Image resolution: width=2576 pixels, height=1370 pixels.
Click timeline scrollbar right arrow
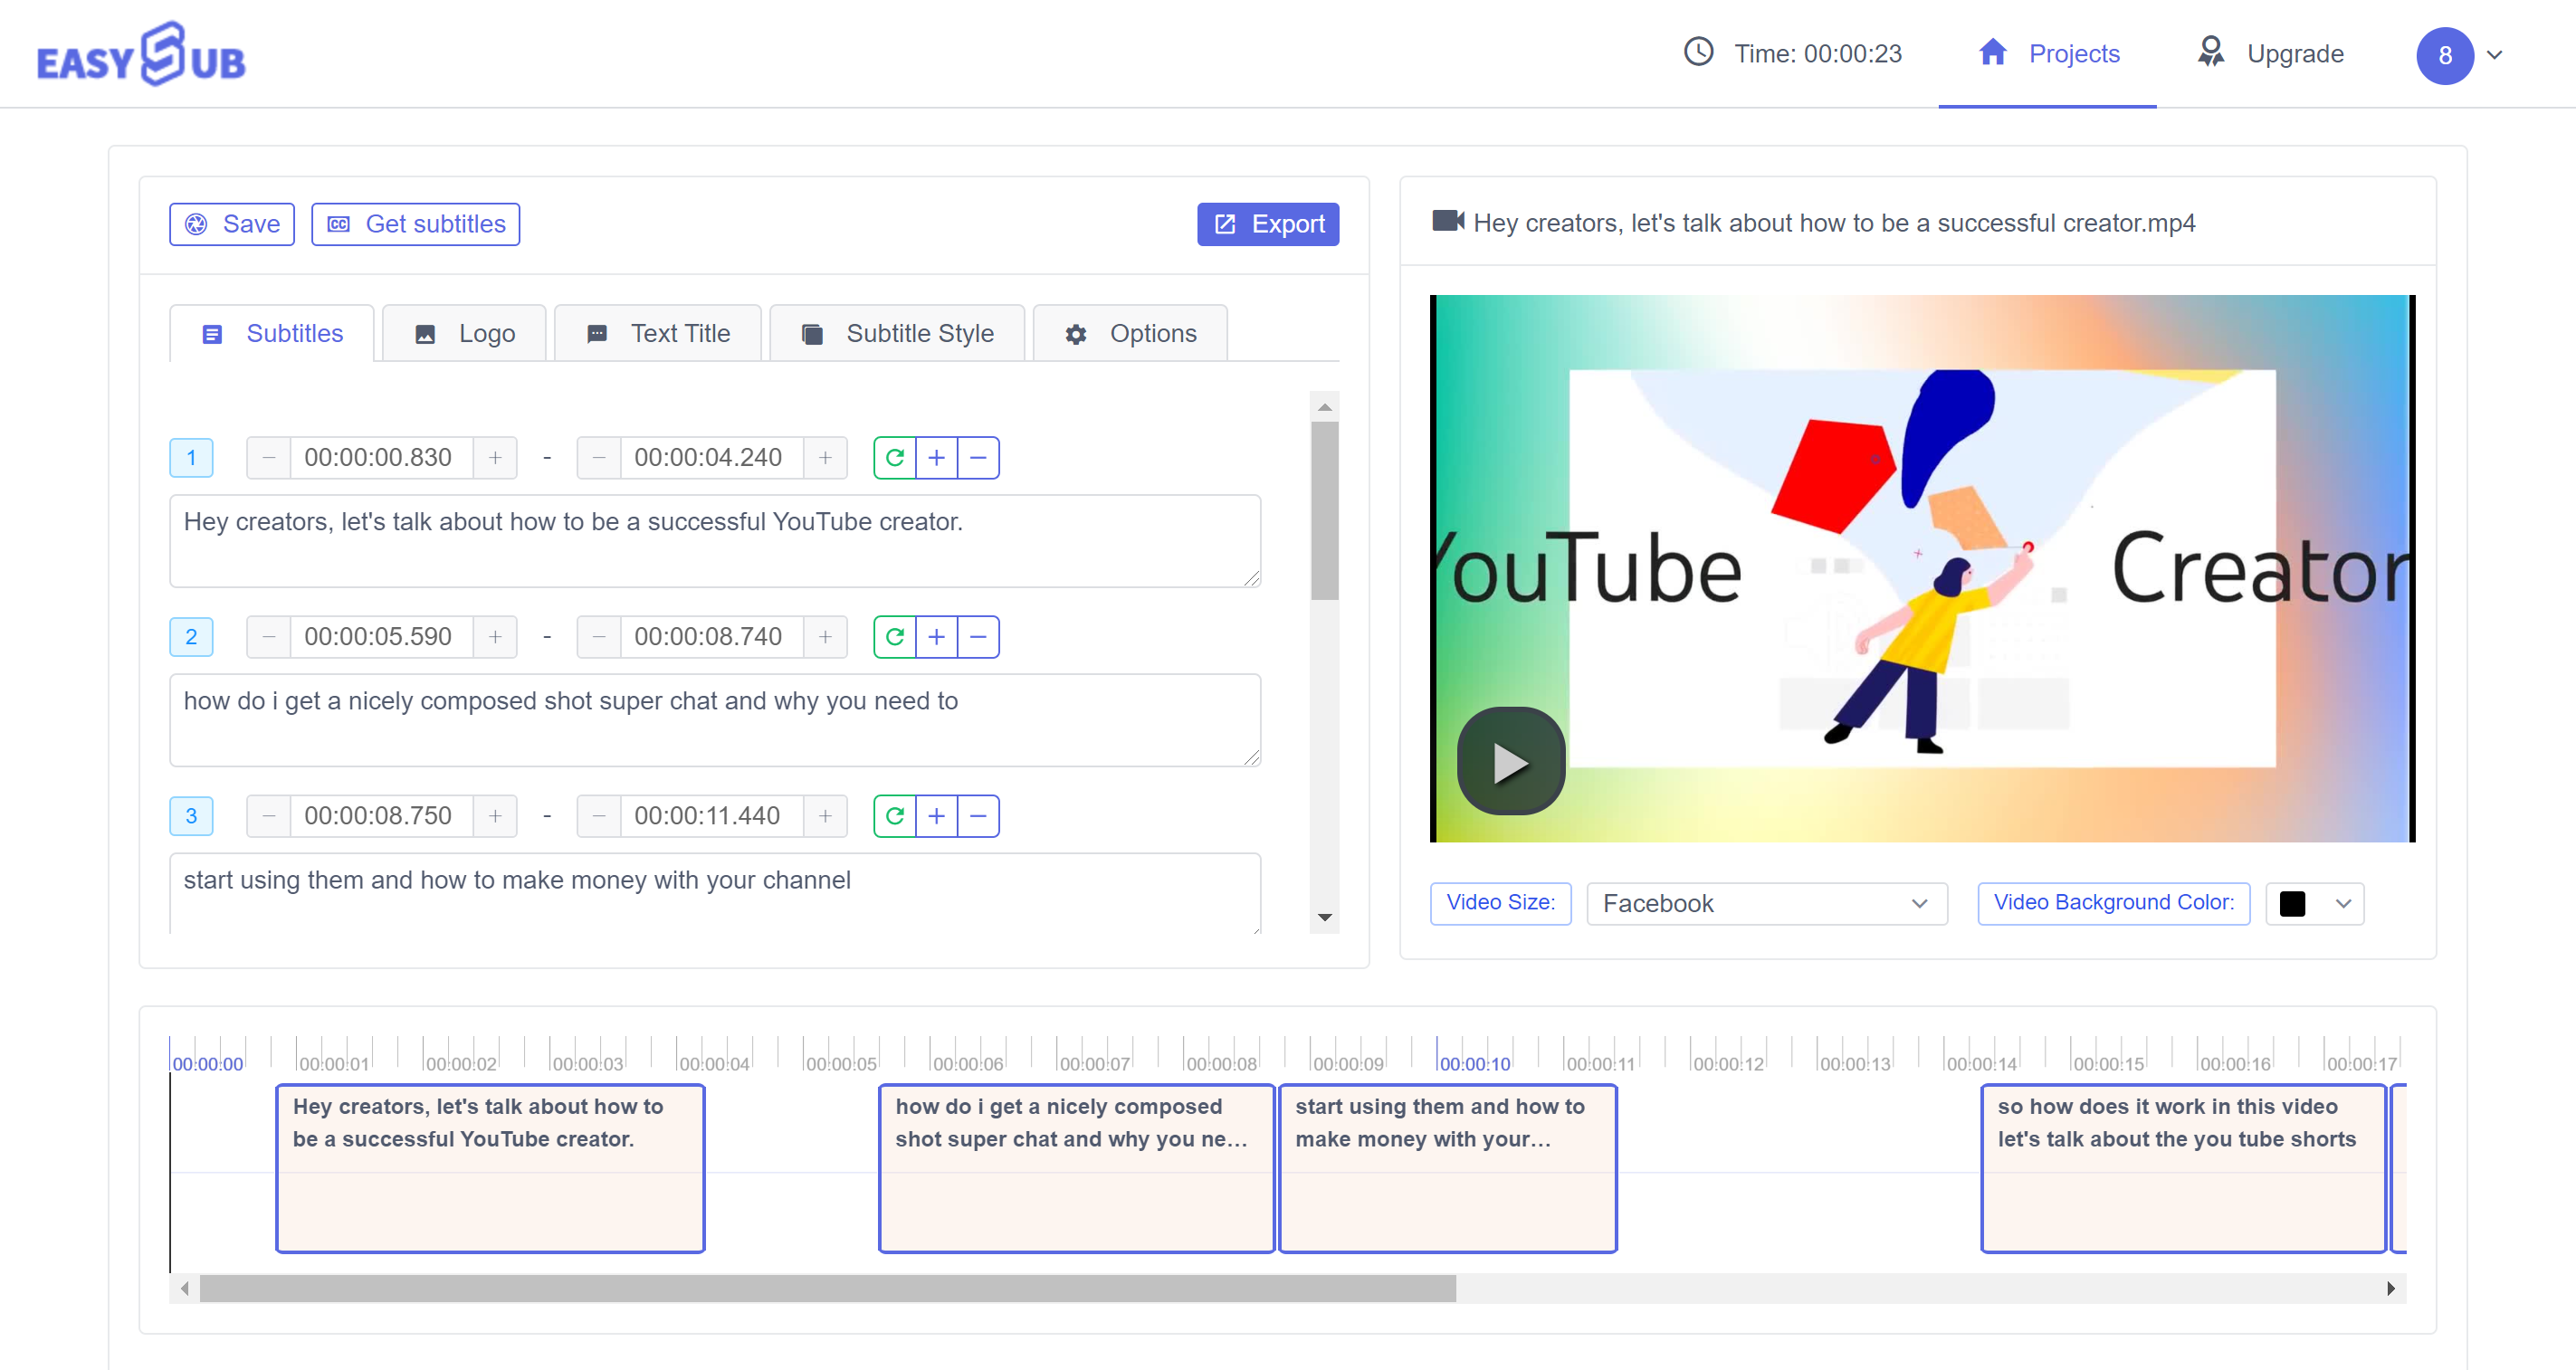click(2391, 1289)
